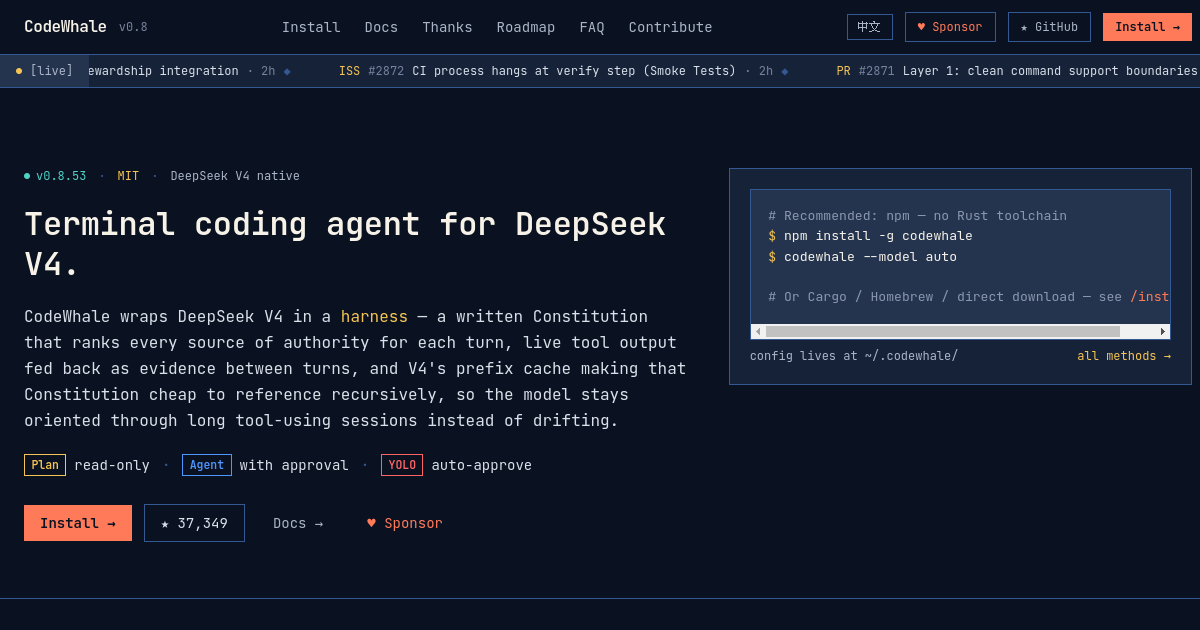This screenshot has width=1200, height=630.
Task: Click the hero Install button
Action: (78, 523)
